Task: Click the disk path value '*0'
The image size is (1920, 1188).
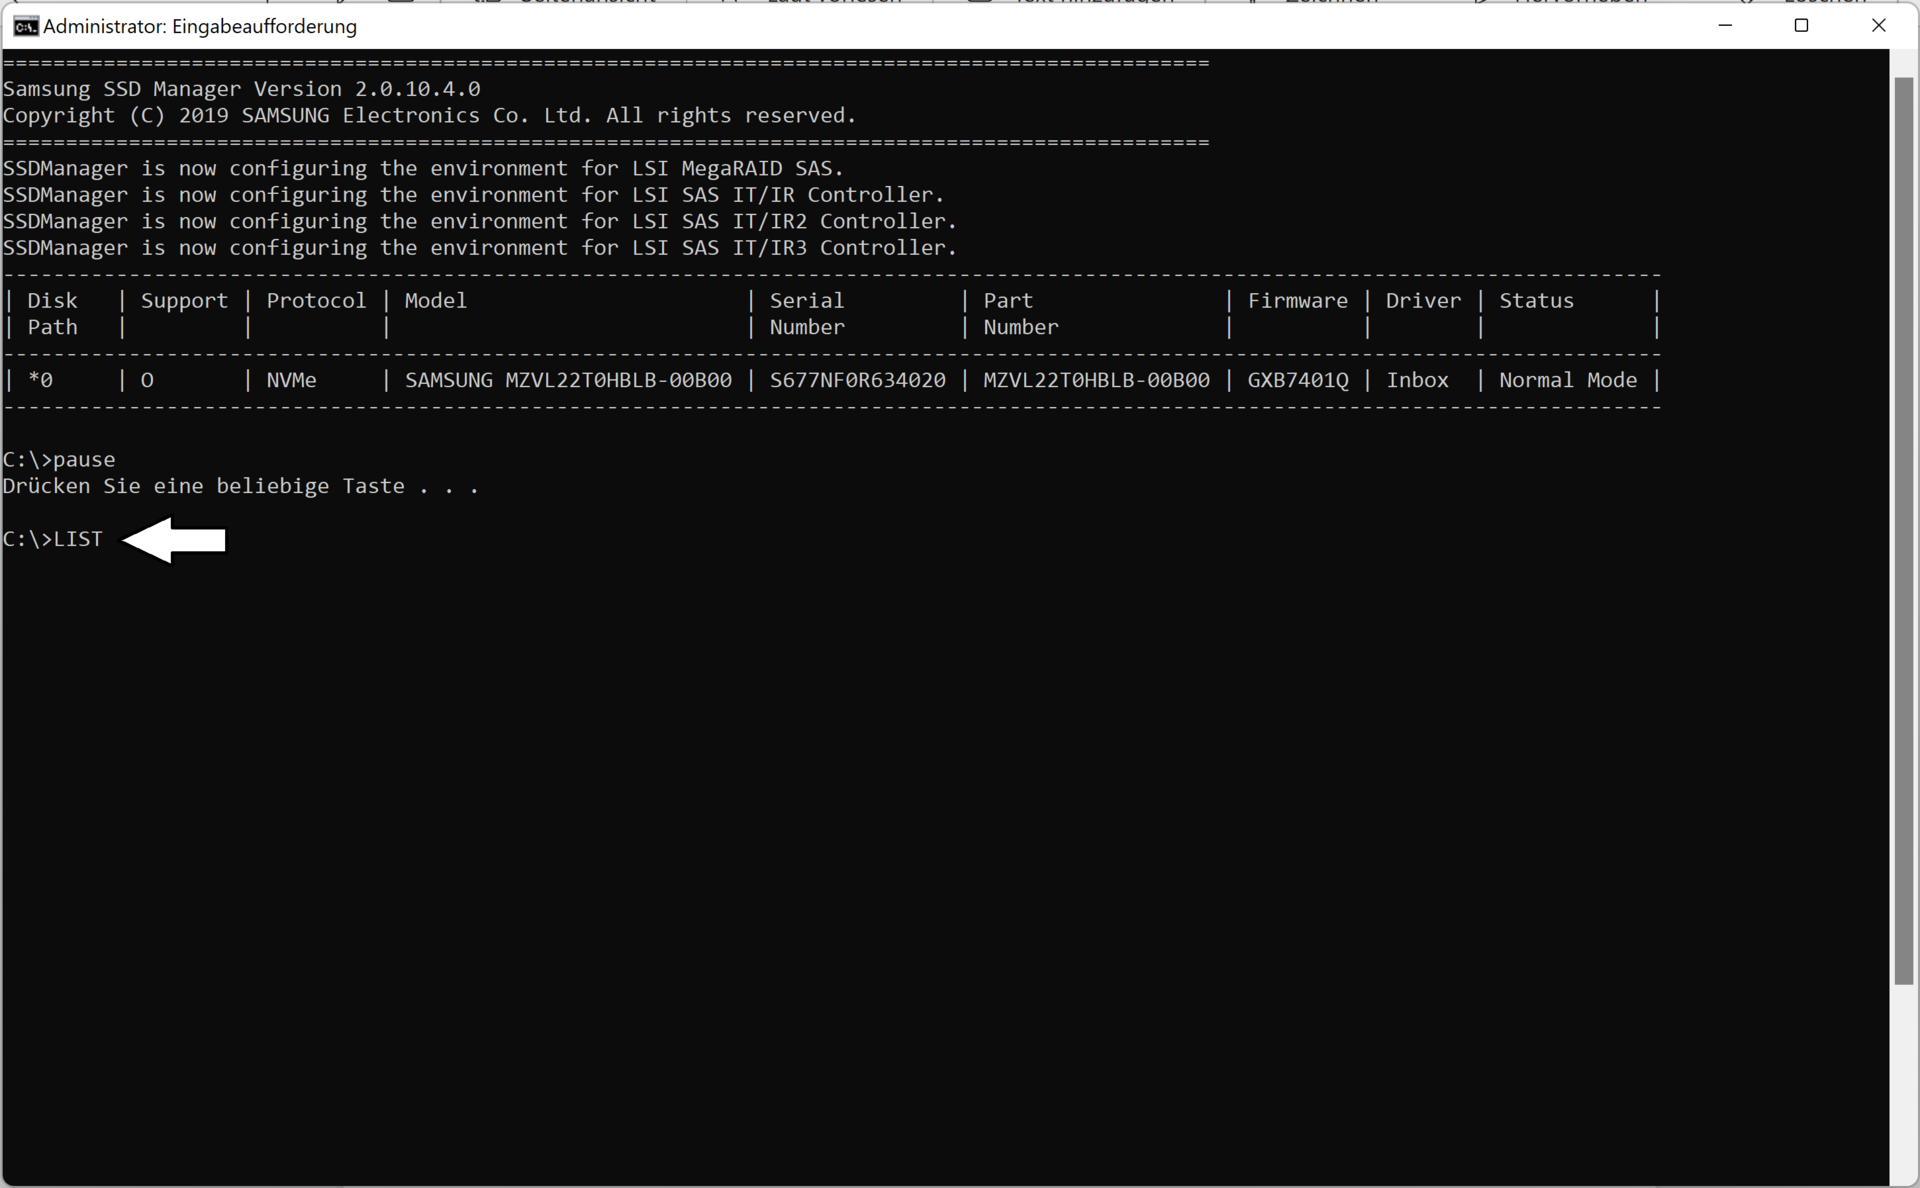Action: pos(40,380)
